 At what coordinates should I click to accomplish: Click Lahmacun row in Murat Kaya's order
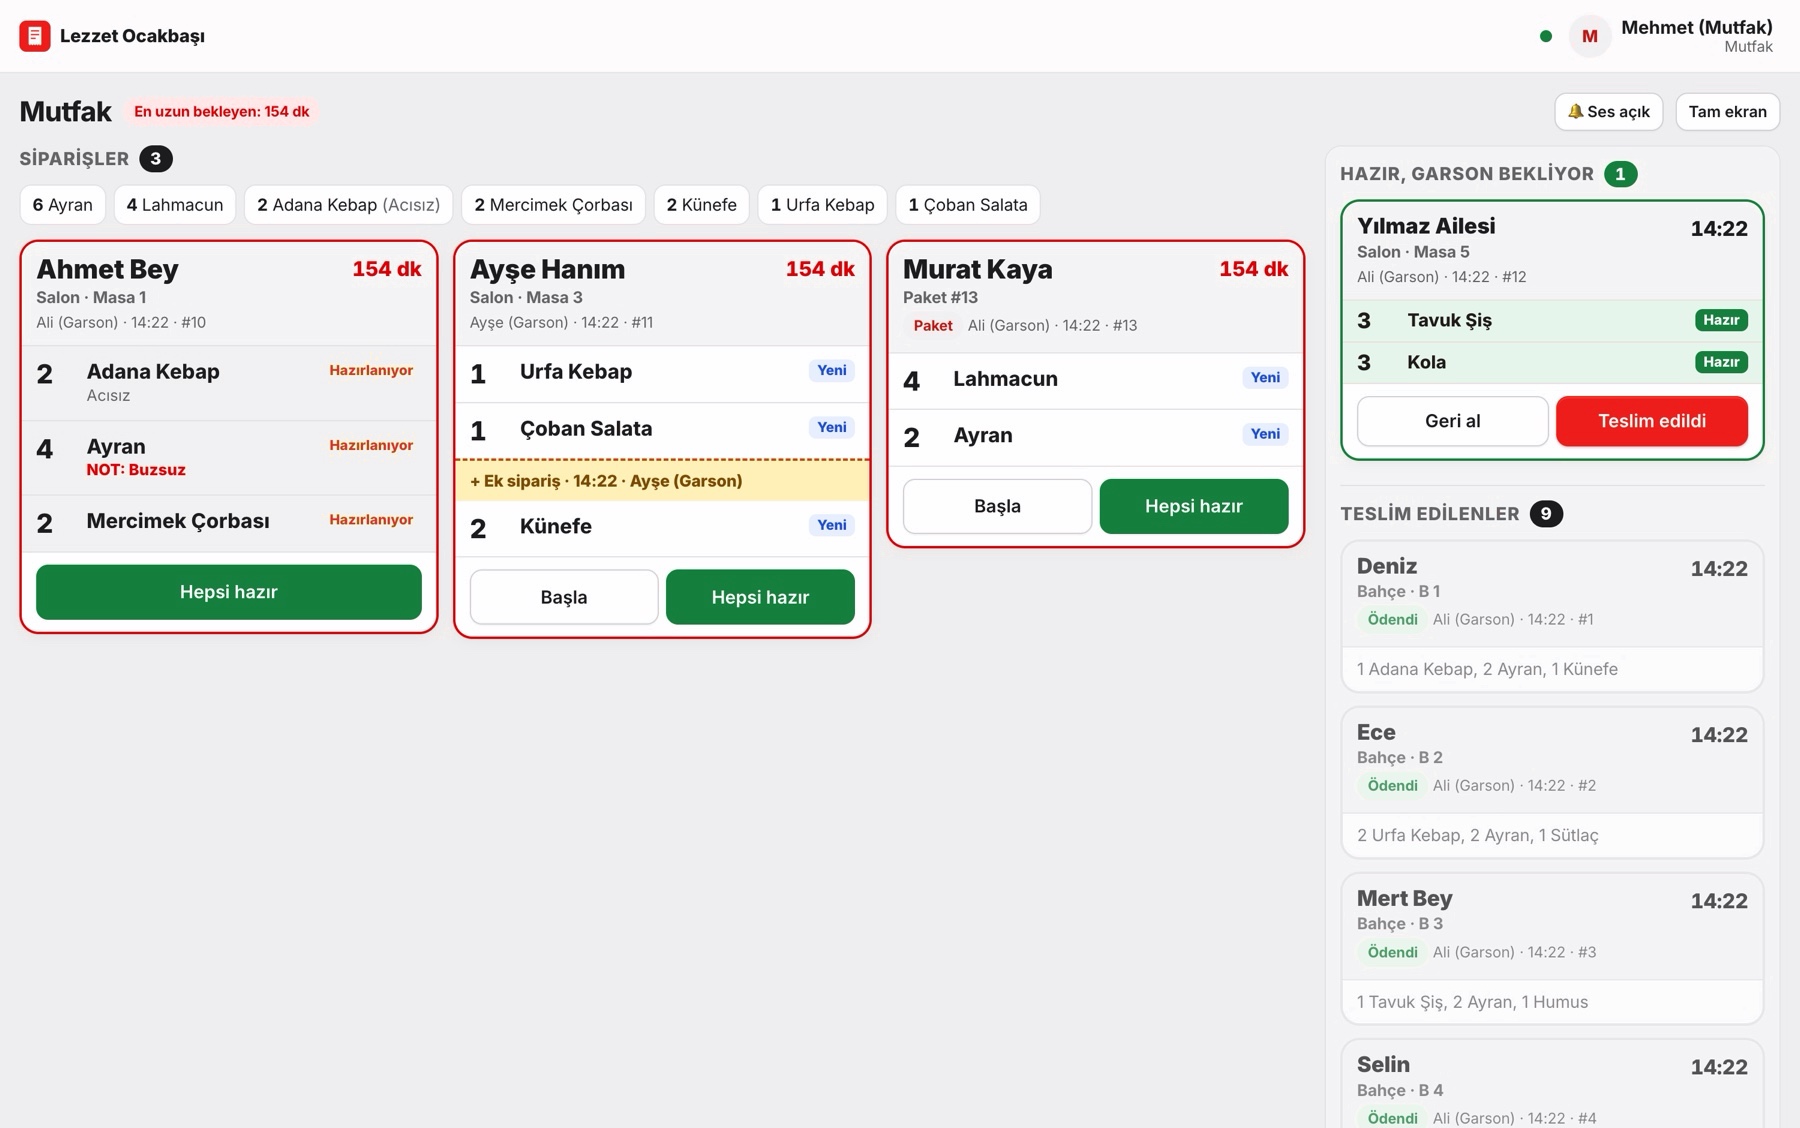tap(1095, 381)
